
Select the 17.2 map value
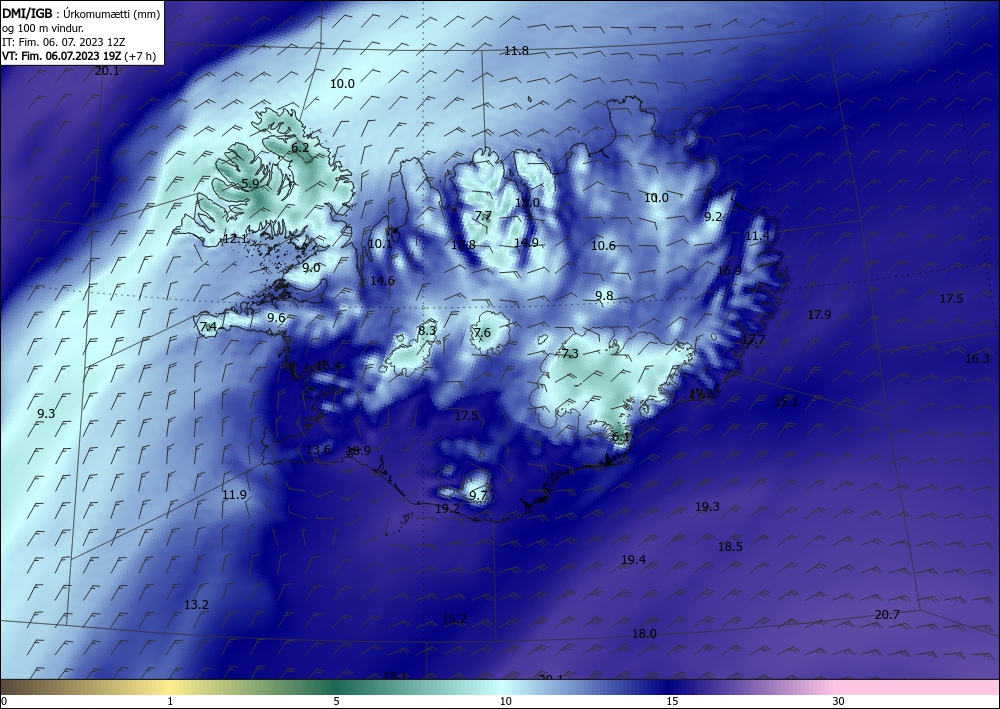point(701,394)
